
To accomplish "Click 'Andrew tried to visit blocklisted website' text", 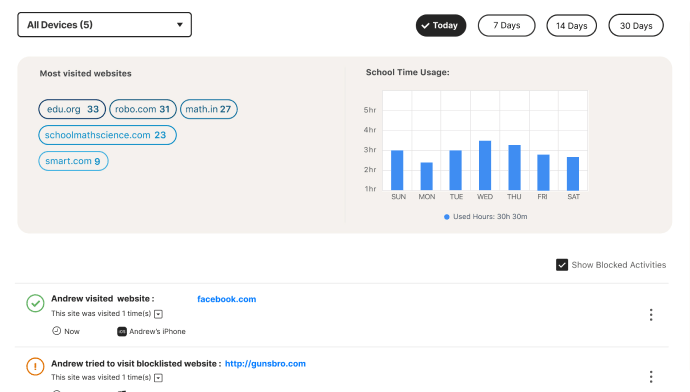I will point(134,363).
